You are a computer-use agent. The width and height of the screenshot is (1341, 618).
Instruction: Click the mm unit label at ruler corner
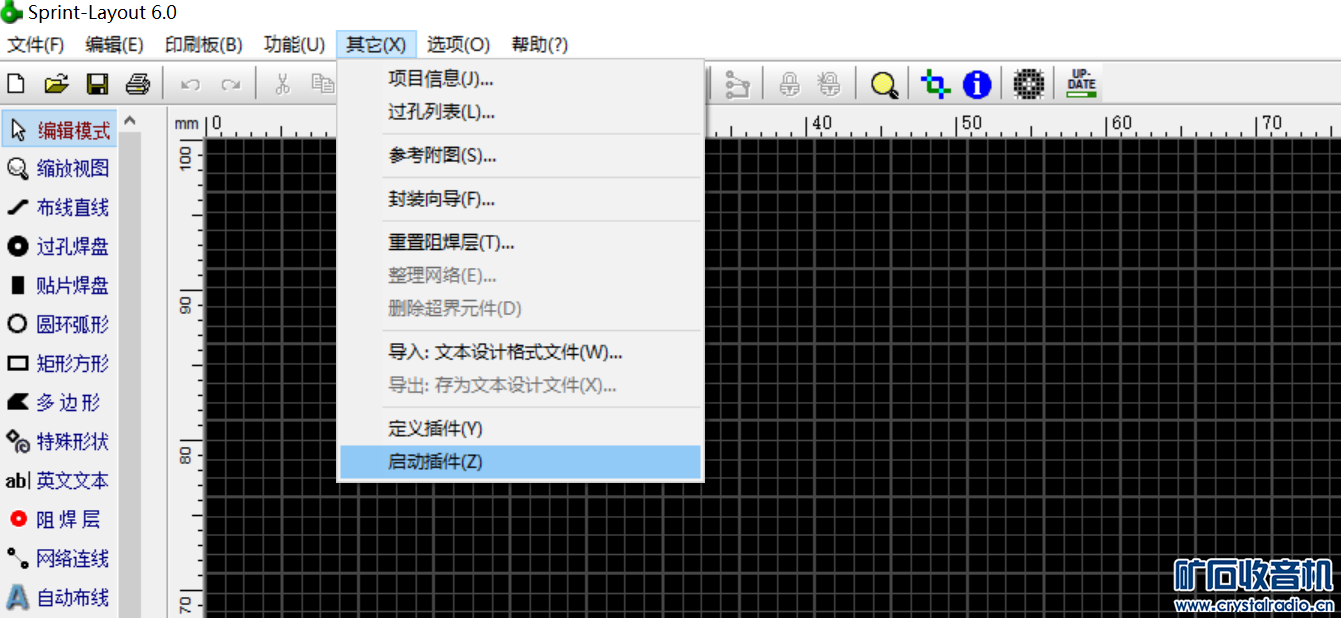(x=186, y=124)
